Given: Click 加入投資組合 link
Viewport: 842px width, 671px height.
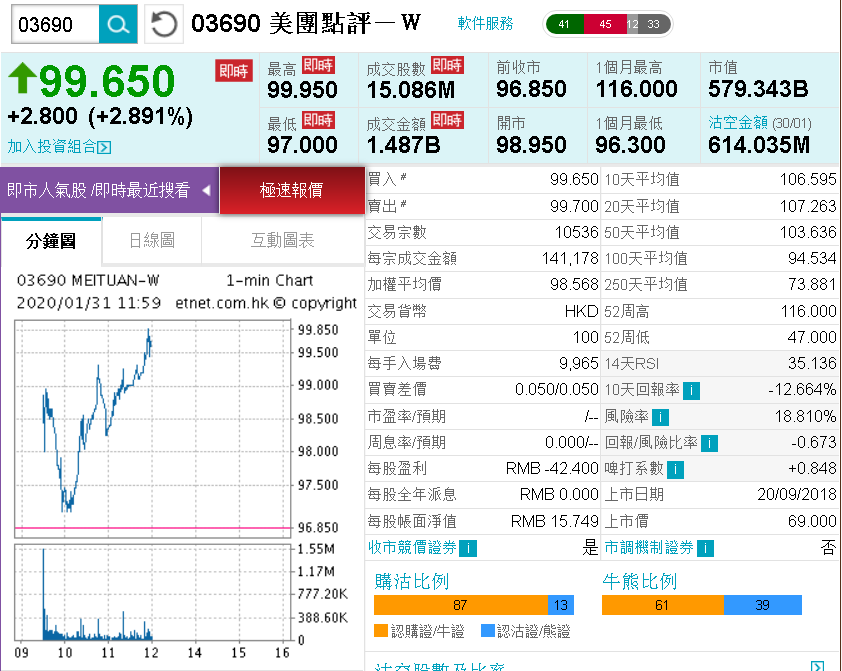Looking at the screenshot, I should (x=52, y=146).
